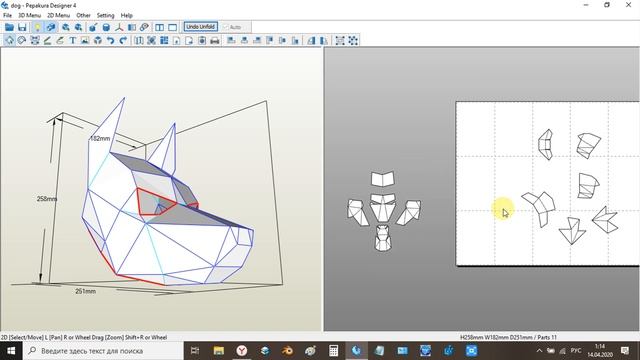The image size is (640, 360).
Task: Select the bottom snout part off the paper
Action: (383, 238)
